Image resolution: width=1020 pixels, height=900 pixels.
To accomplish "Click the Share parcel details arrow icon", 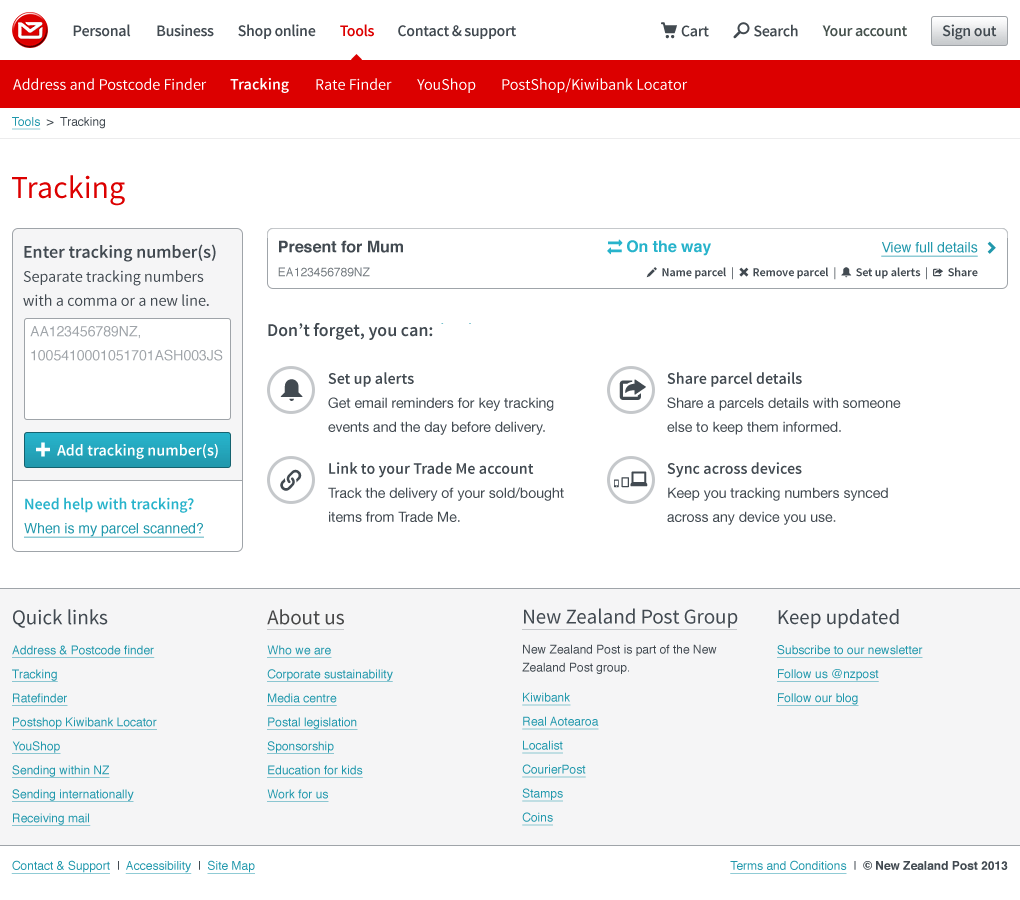I will [630, 390].
